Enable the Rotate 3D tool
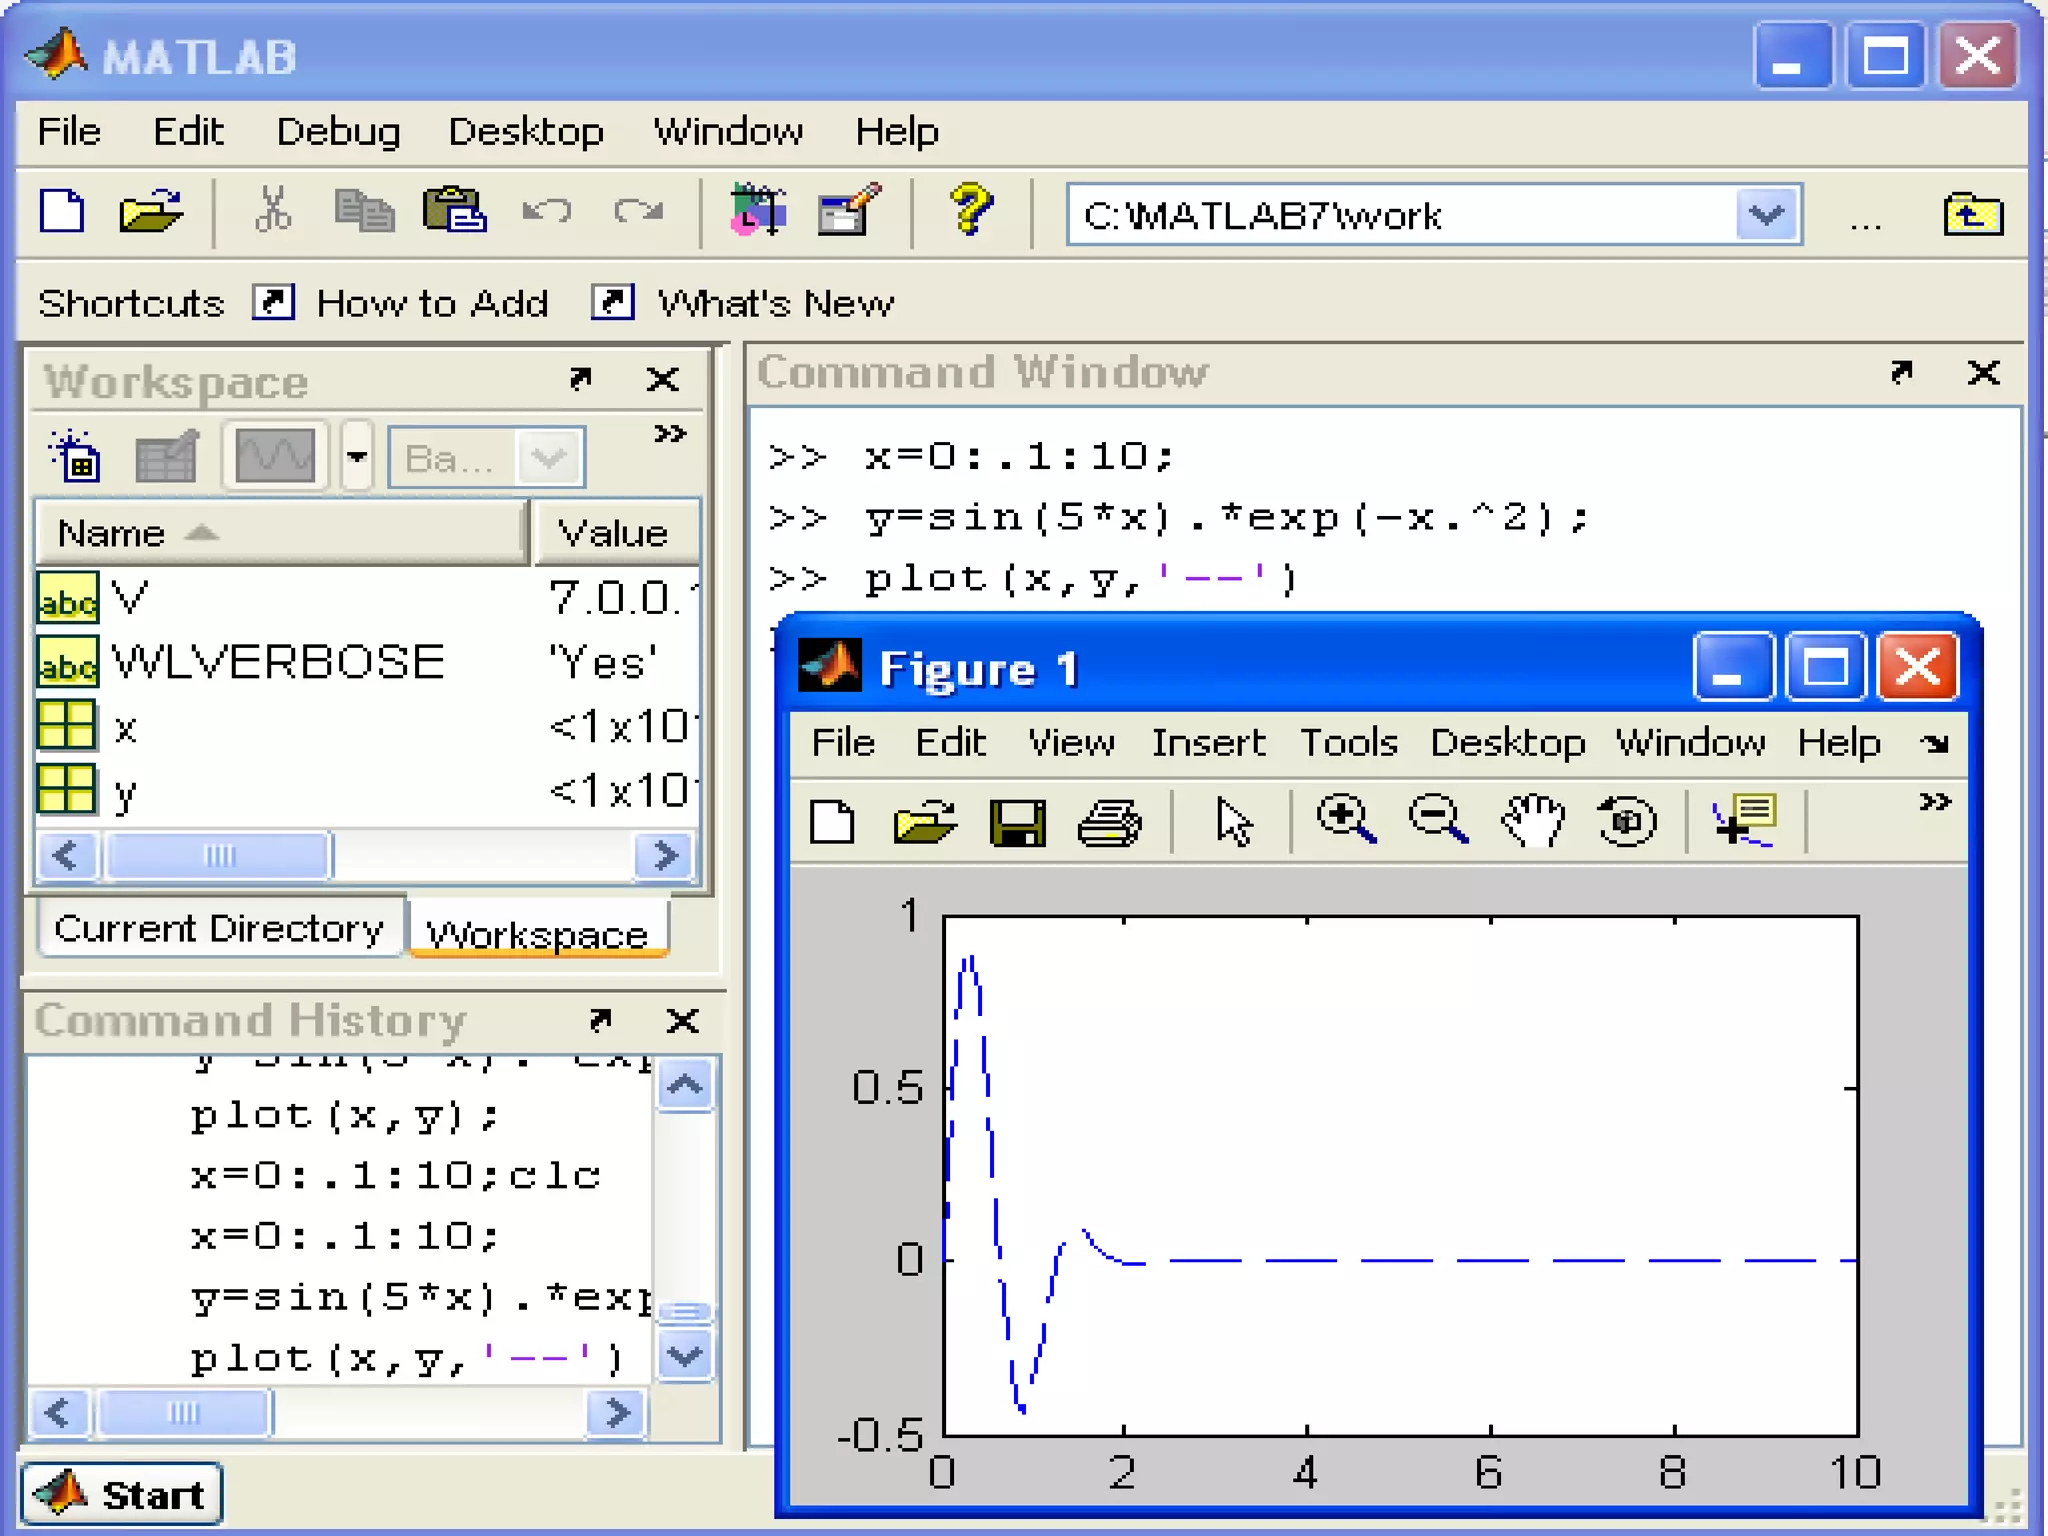 pyautogui.click(x=1626, y=821)
